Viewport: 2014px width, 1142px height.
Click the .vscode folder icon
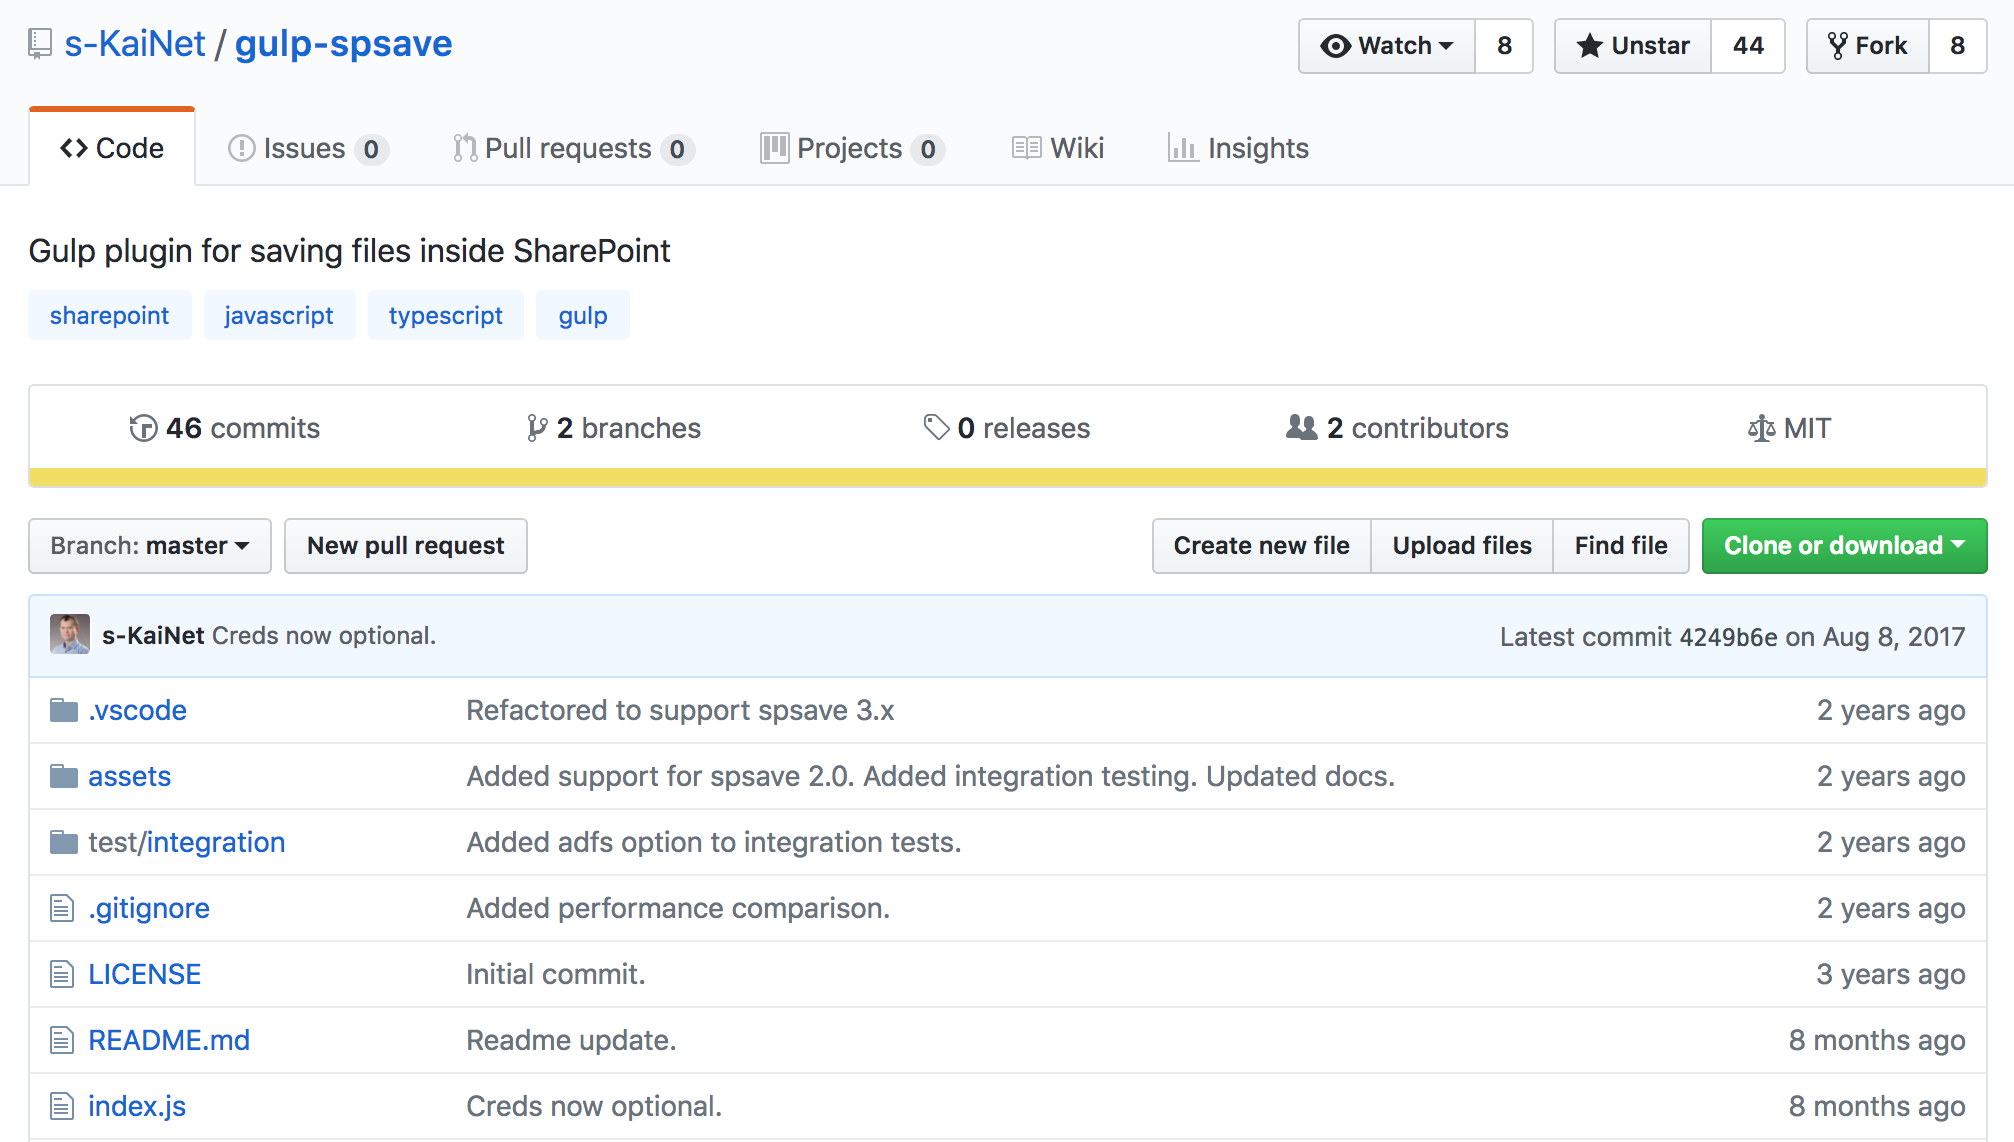point(64,710)
